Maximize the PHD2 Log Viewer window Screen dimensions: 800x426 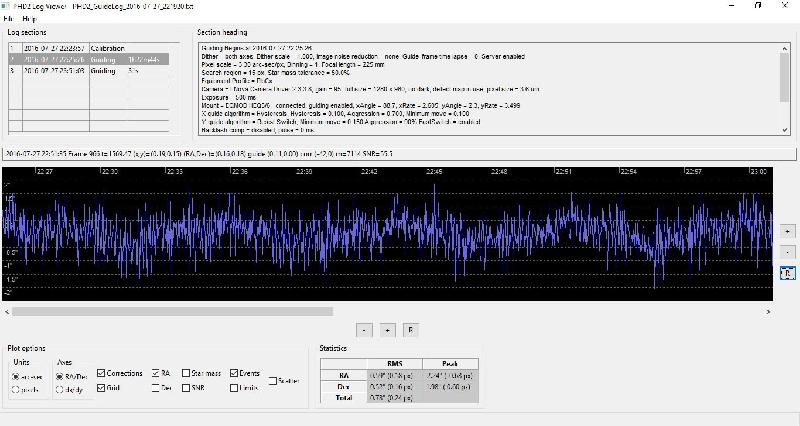[x=758, y=6]
